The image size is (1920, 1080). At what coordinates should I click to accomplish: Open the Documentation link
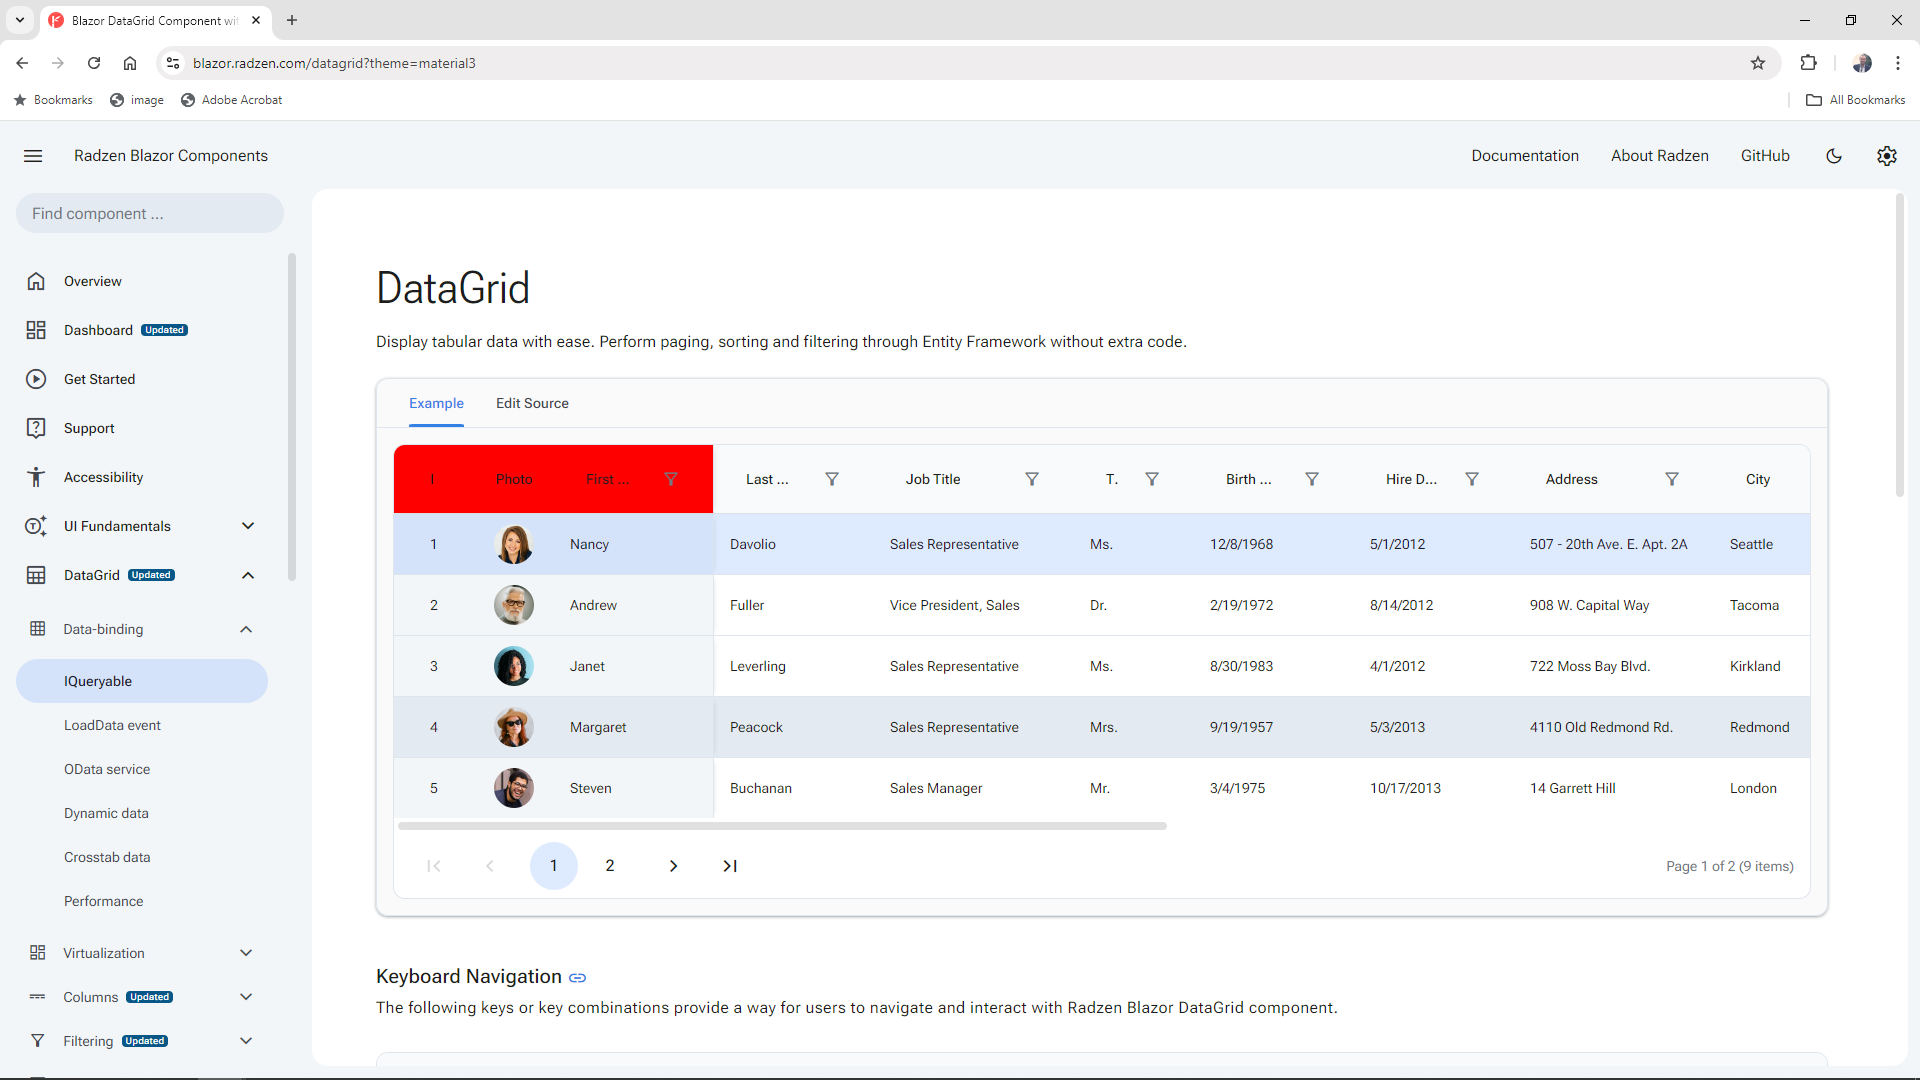pos(1524,156)
